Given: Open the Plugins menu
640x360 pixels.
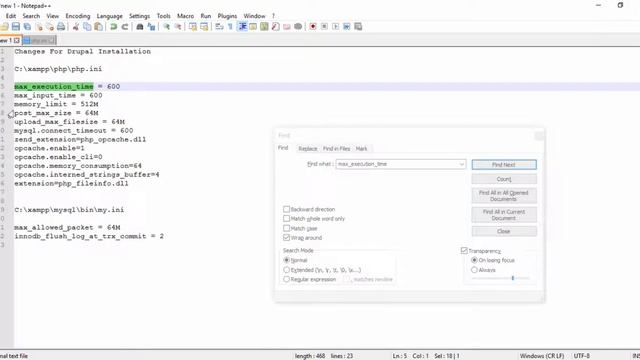Looking at the screenshot, I should click(227, 16).
